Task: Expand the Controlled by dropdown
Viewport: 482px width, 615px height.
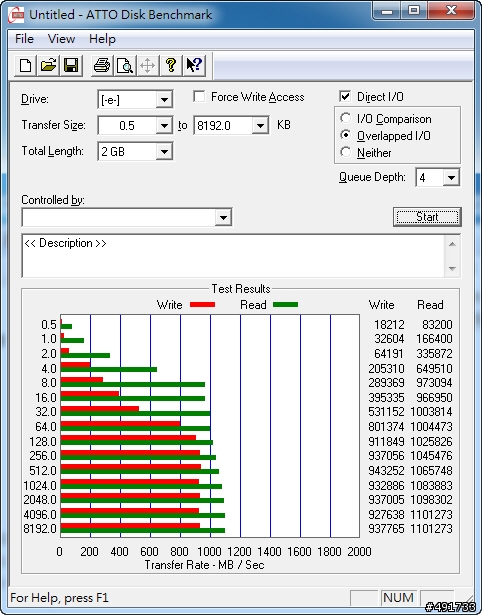Action: [x=223, y=217]
